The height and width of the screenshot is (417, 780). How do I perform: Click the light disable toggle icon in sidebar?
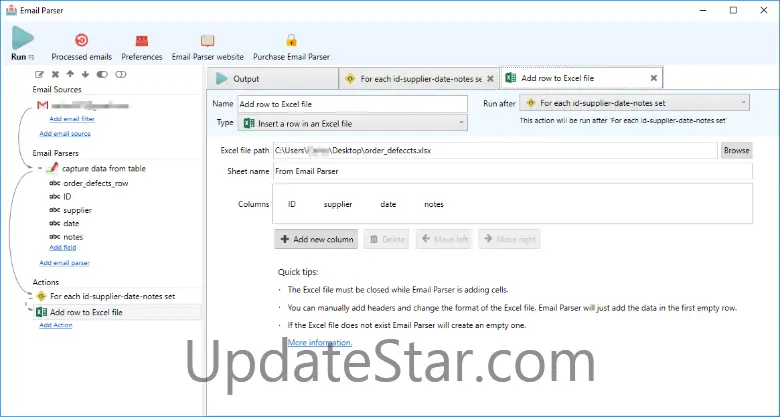120,75
